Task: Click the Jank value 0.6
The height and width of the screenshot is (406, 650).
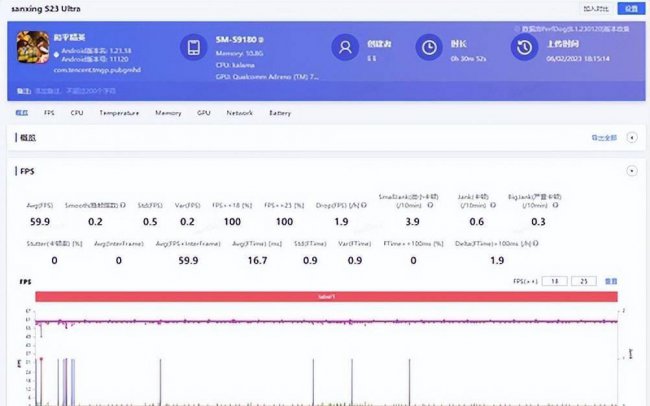Action: click(x=476, y=222)
